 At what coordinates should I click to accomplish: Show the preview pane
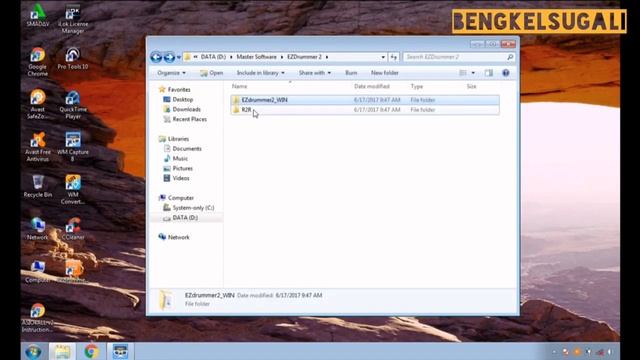tap(489, 73)
